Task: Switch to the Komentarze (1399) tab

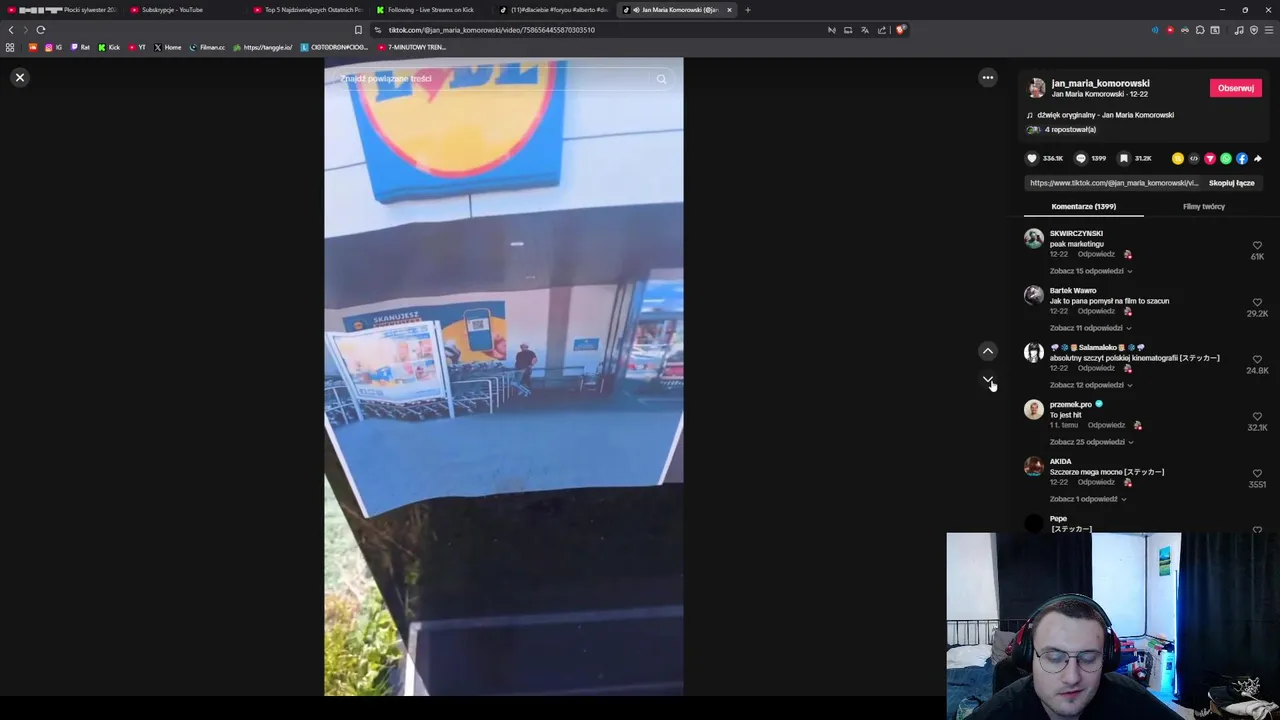Action: [x=1083, y=206]
